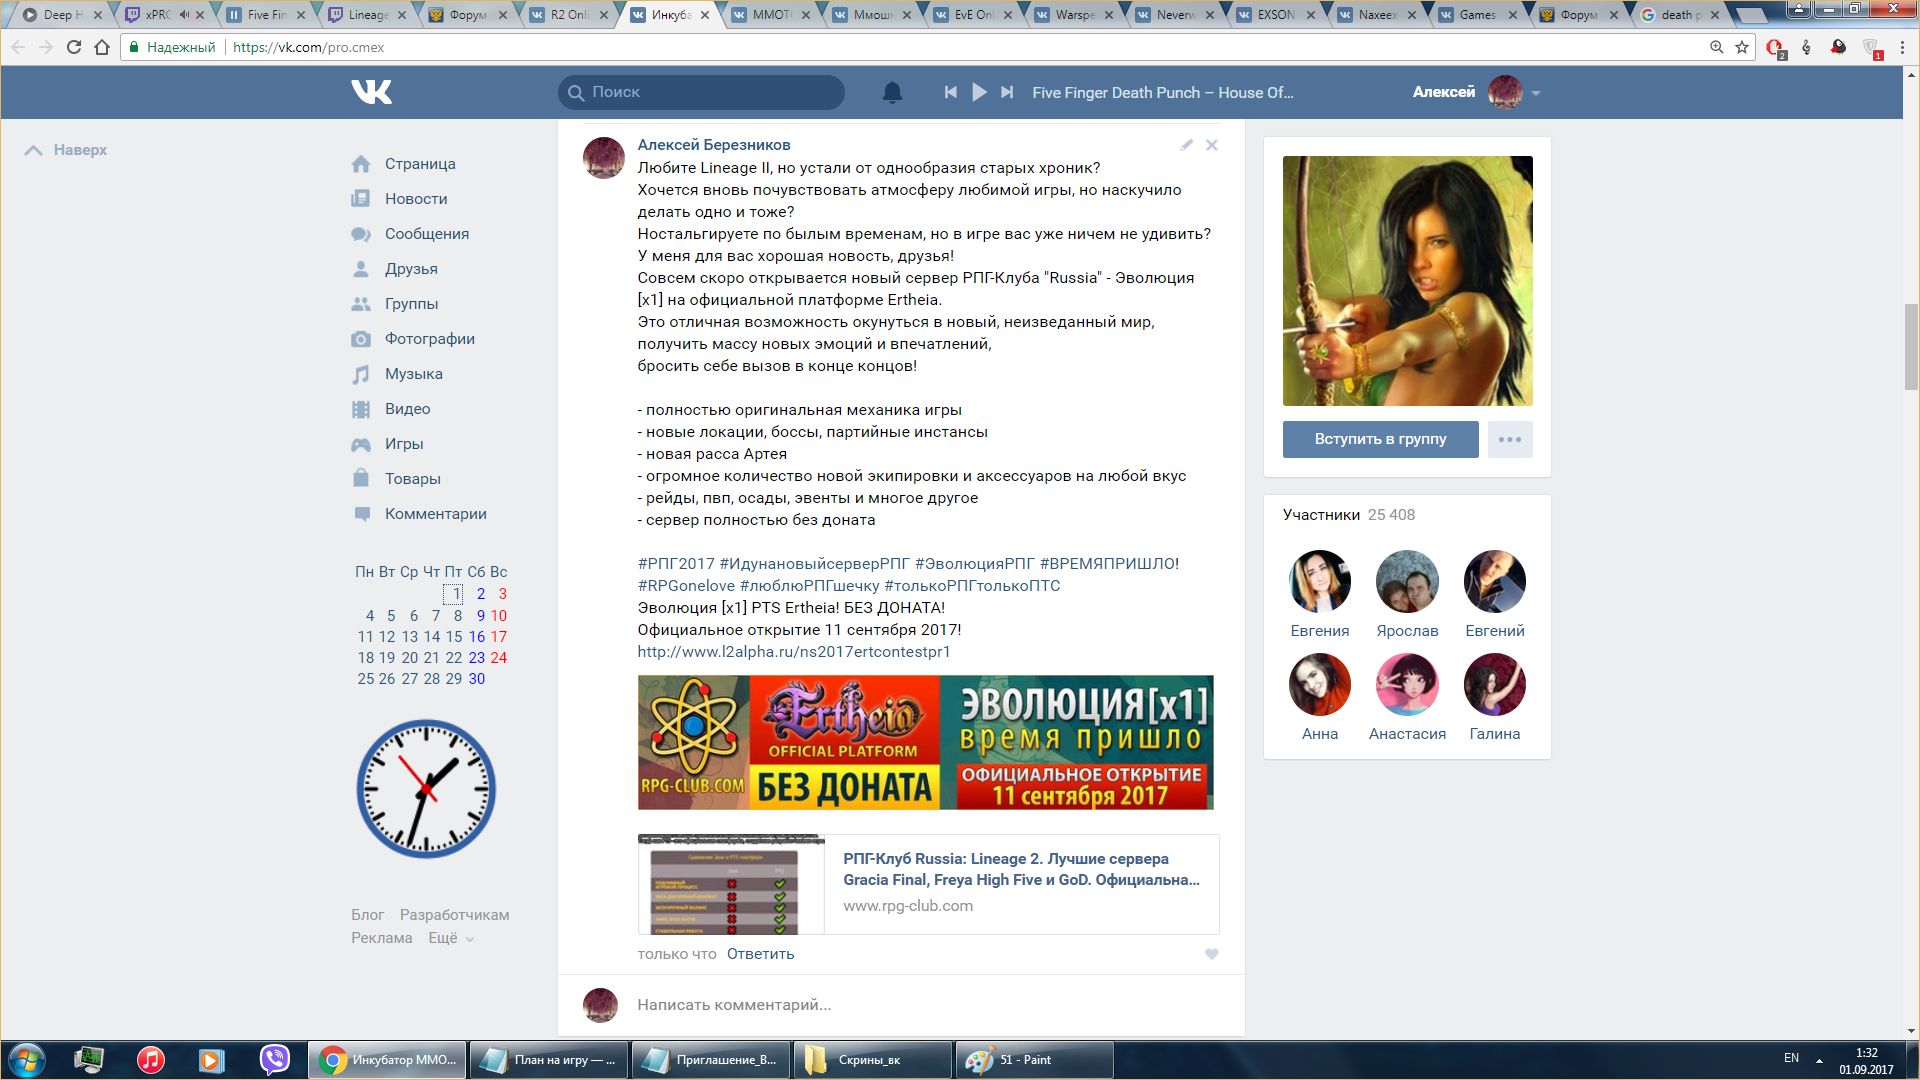Click the Видео film icon

tap(361, 409)
